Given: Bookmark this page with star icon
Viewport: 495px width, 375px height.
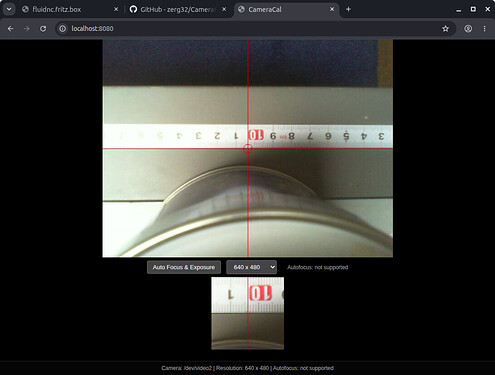Looking at the screenshot, I should tap(445, 29).
